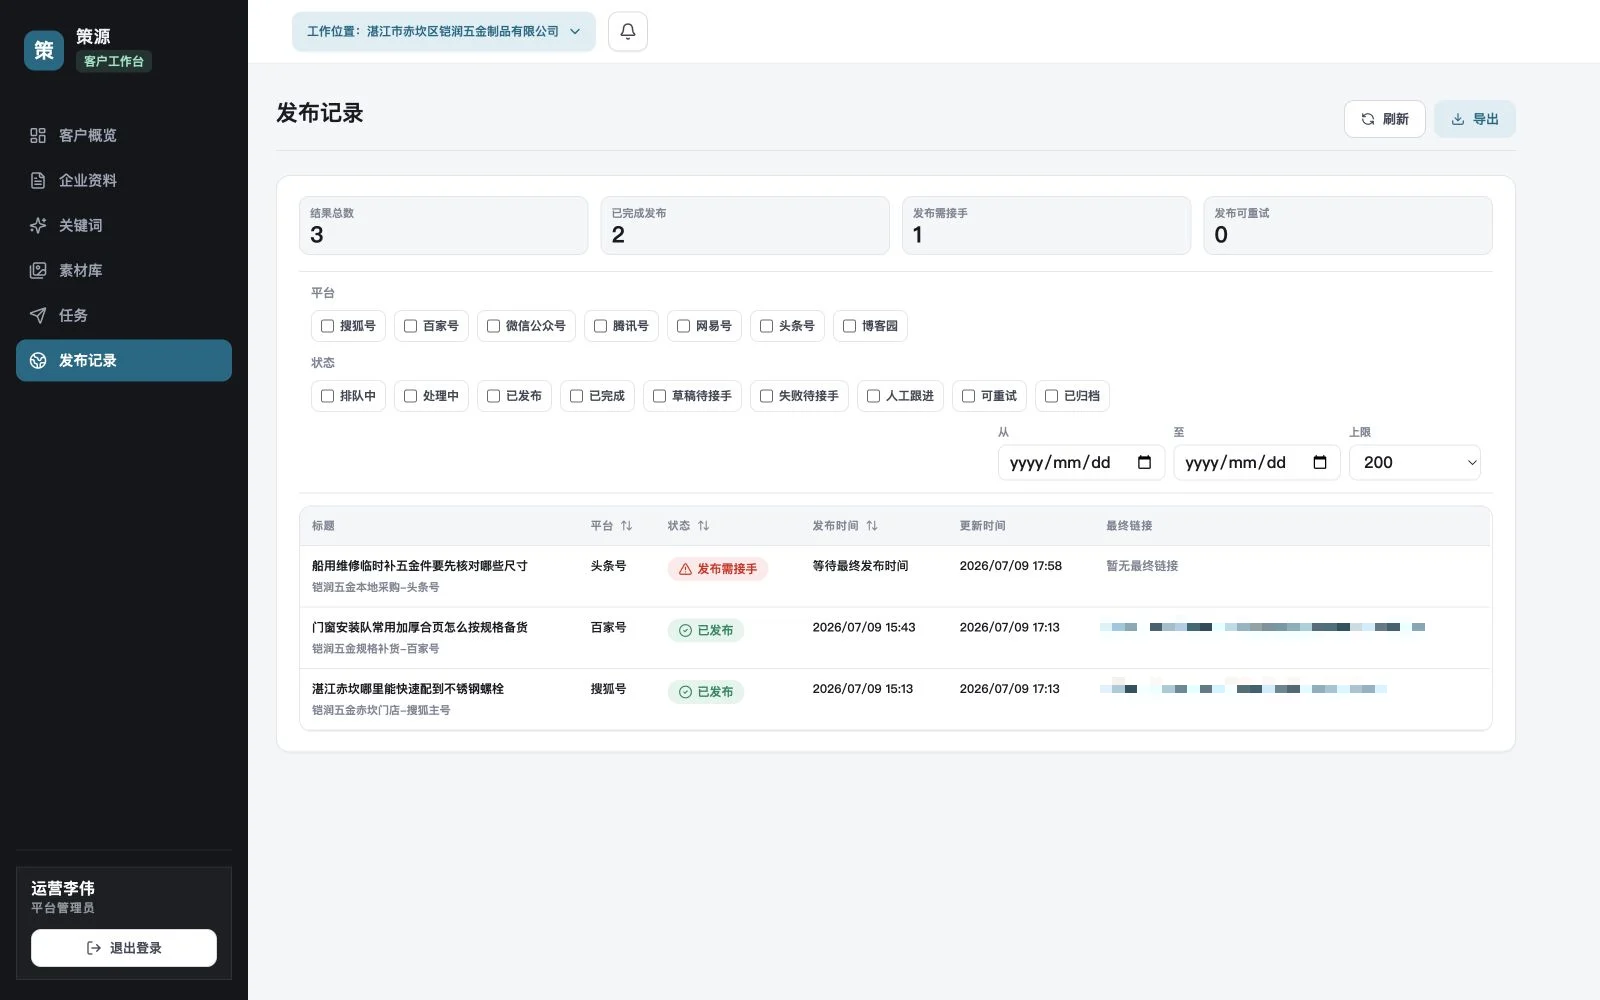Screen dimensions: 1600x1000
Task: Check the 微信公众号 platform filter
Action: coord(493,326)
